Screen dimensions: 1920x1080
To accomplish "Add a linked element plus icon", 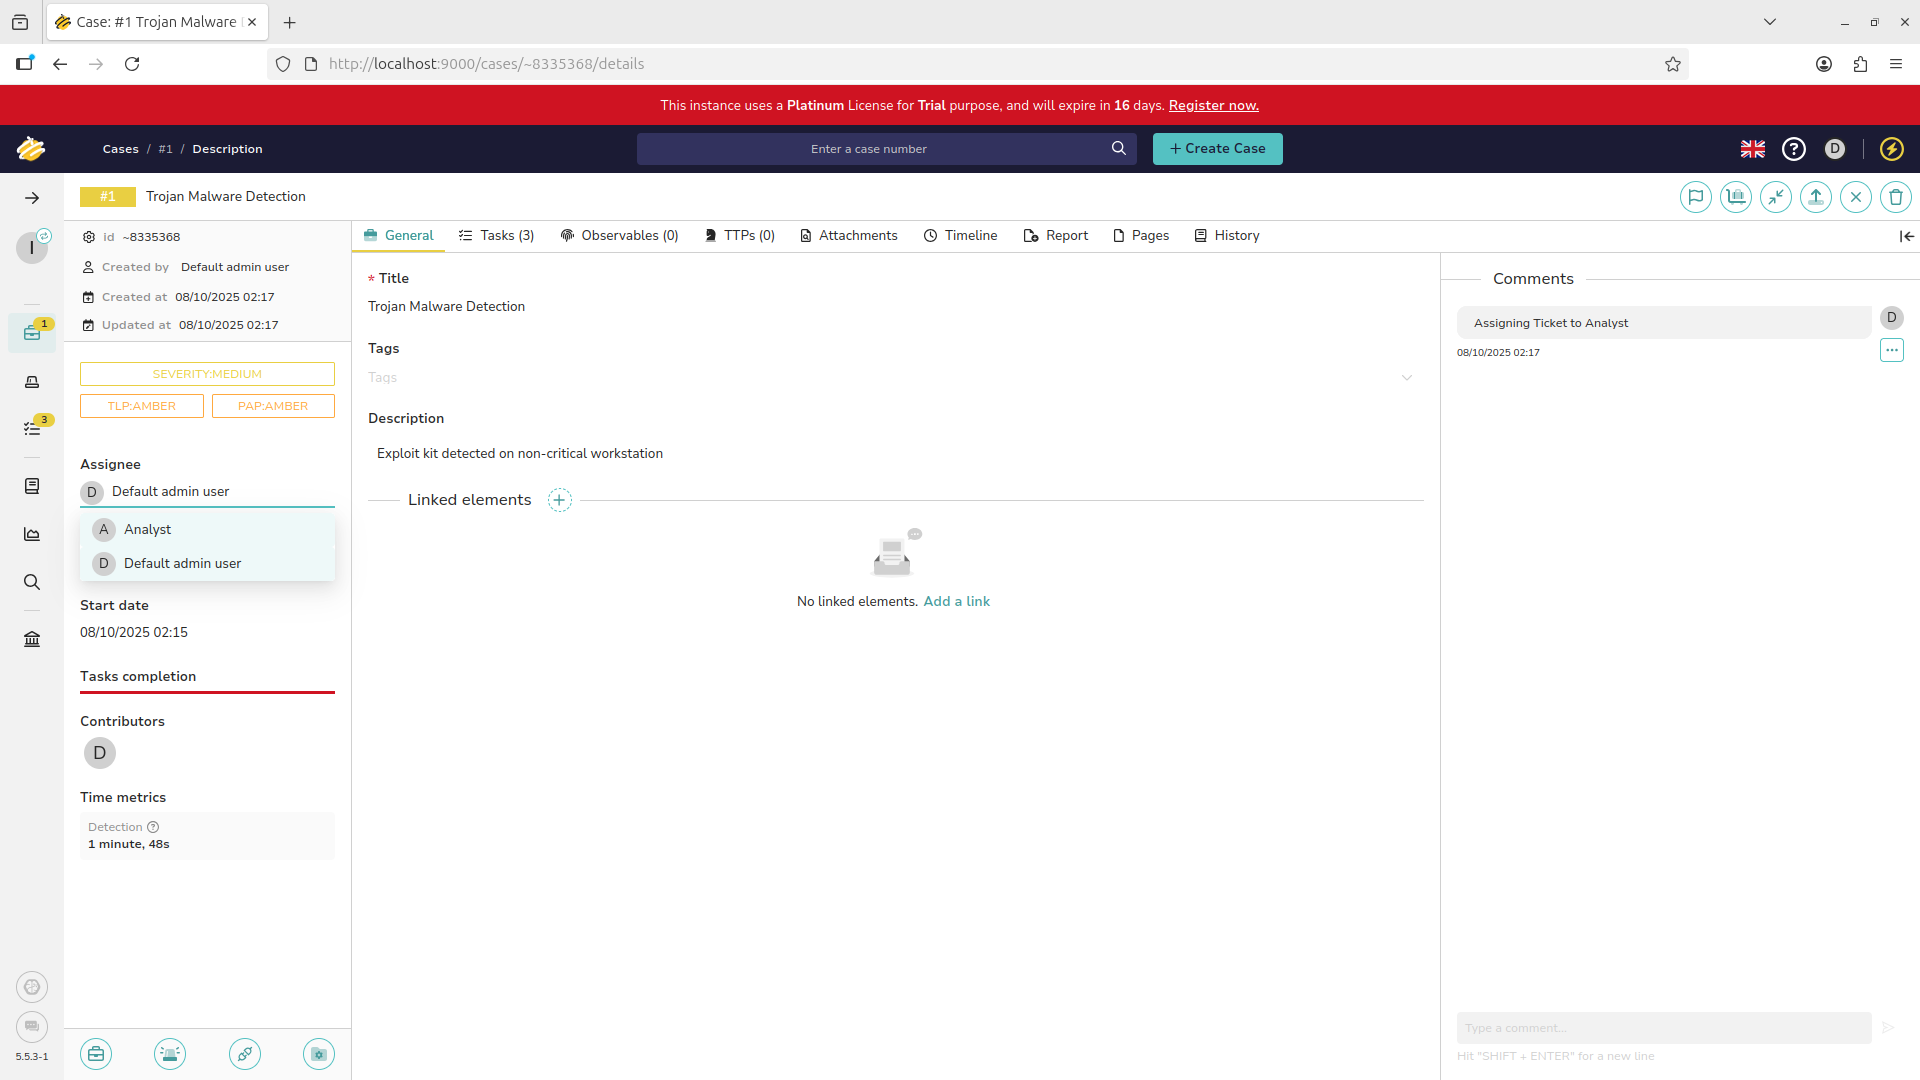I will point(560,500).
